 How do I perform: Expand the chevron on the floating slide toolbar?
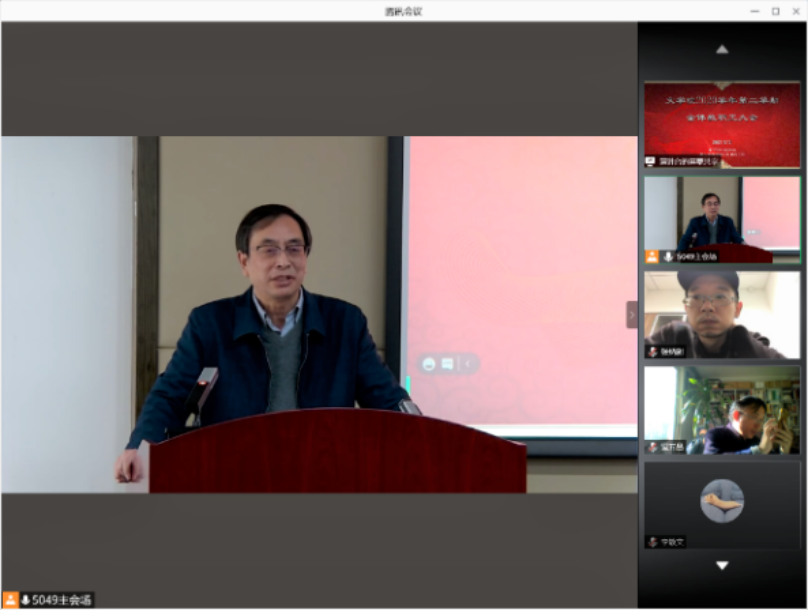point(469,364)
